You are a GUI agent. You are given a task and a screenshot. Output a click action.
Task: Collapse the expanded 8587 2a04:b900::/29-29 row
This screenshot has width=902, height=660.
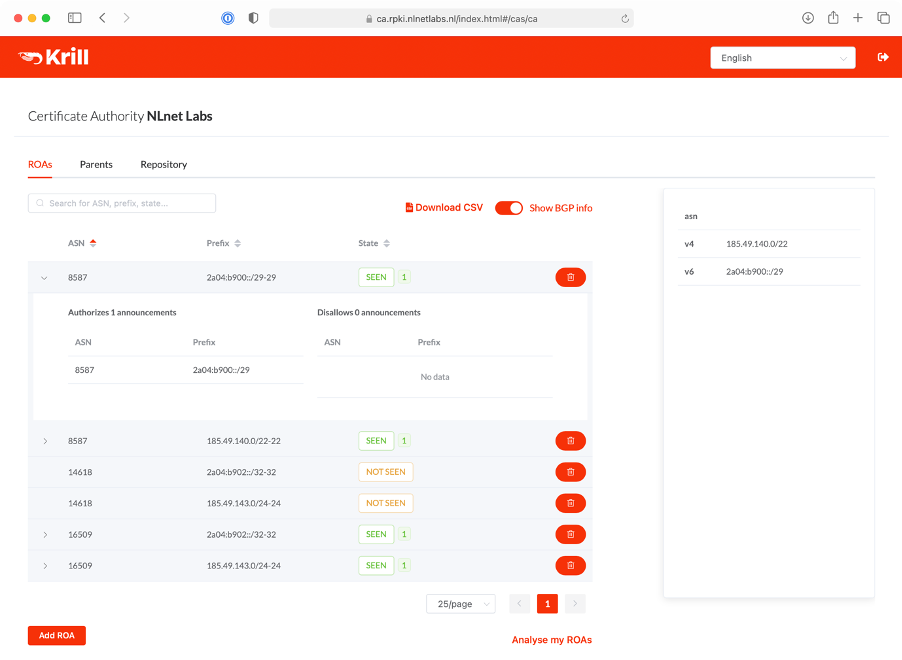pos(44,278)
